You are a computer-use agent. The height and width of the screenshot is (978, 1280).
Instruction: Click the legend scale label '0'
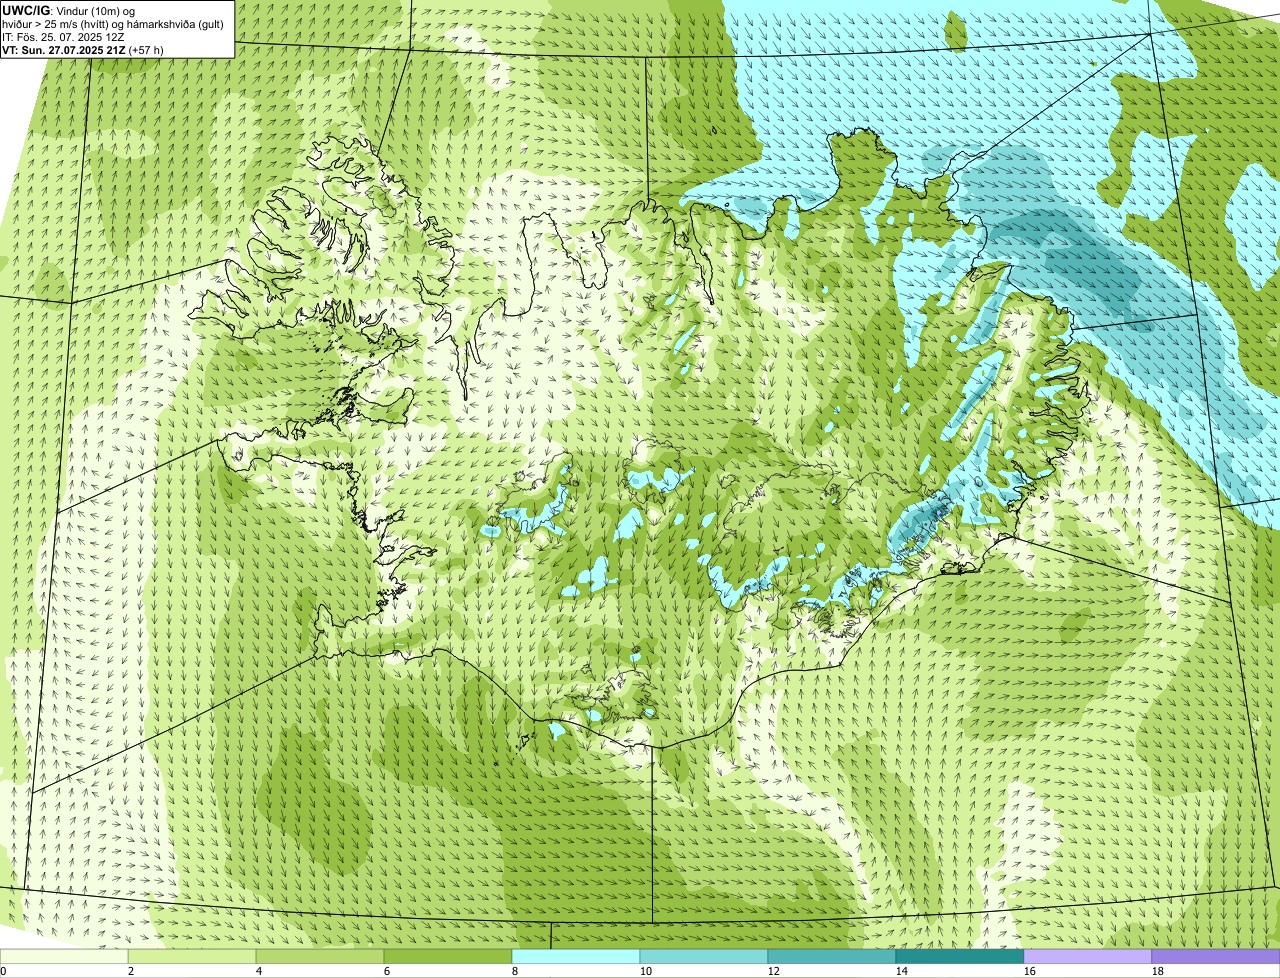coord(3,971)
